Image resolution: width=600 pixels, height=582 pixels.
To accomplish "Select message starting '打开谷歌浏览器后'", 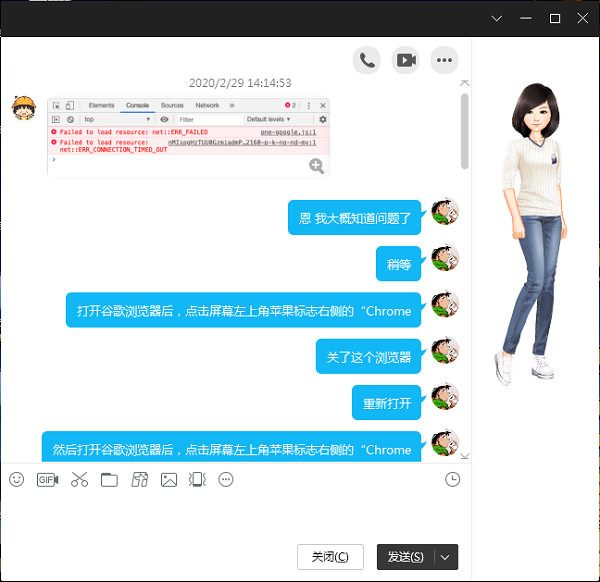I will [243, 310].
